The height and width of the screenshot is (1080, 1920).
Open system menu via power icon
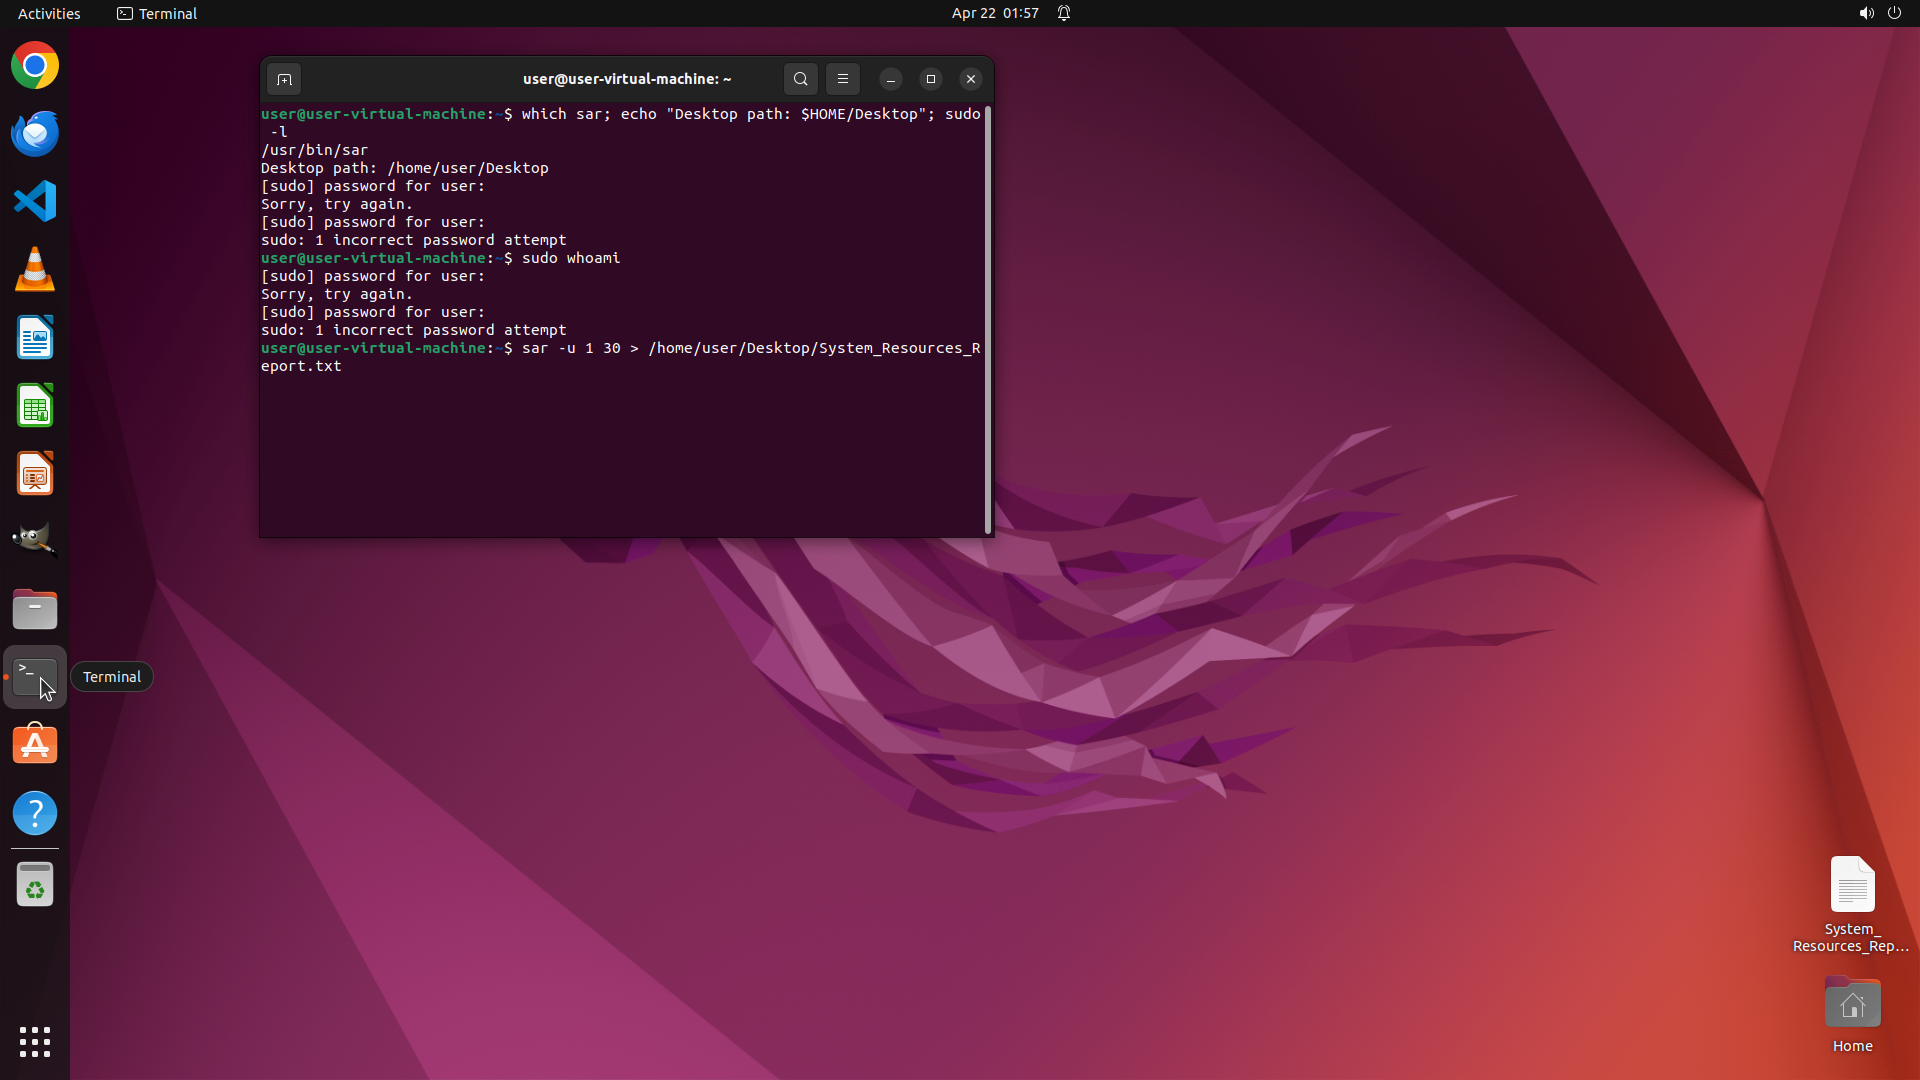(x=1894, y=13)
